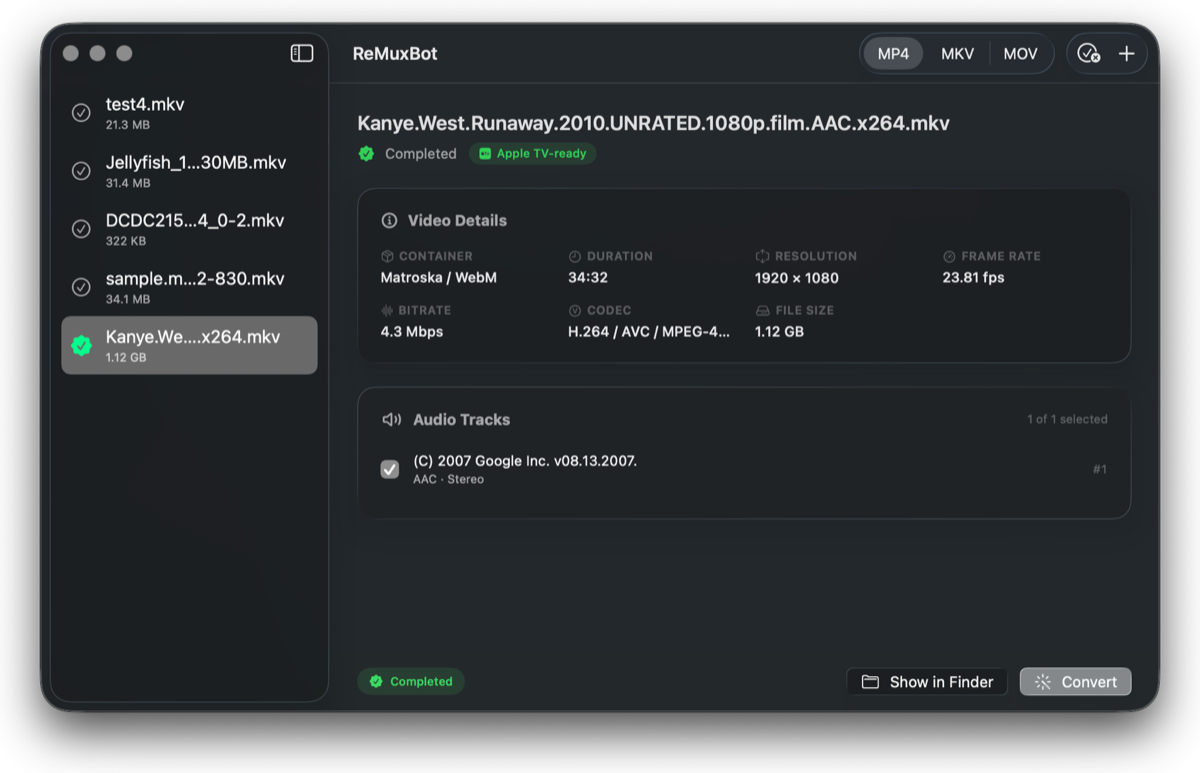Click the check icon beside sample.m...2-830.mkv
The image size is (1200, 773).
click(x=81, y=287)
